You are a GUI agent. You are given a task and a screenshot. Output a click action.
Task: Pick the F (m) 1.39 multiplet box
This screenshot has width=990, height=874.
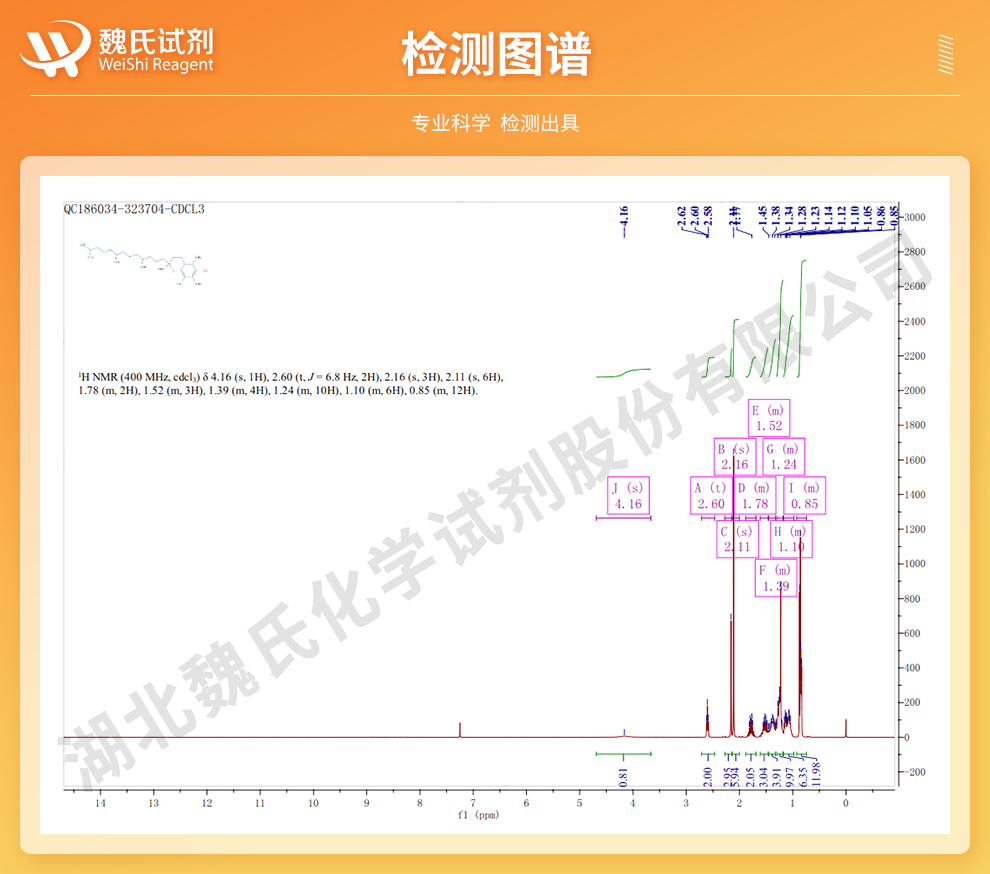[776, 578]
